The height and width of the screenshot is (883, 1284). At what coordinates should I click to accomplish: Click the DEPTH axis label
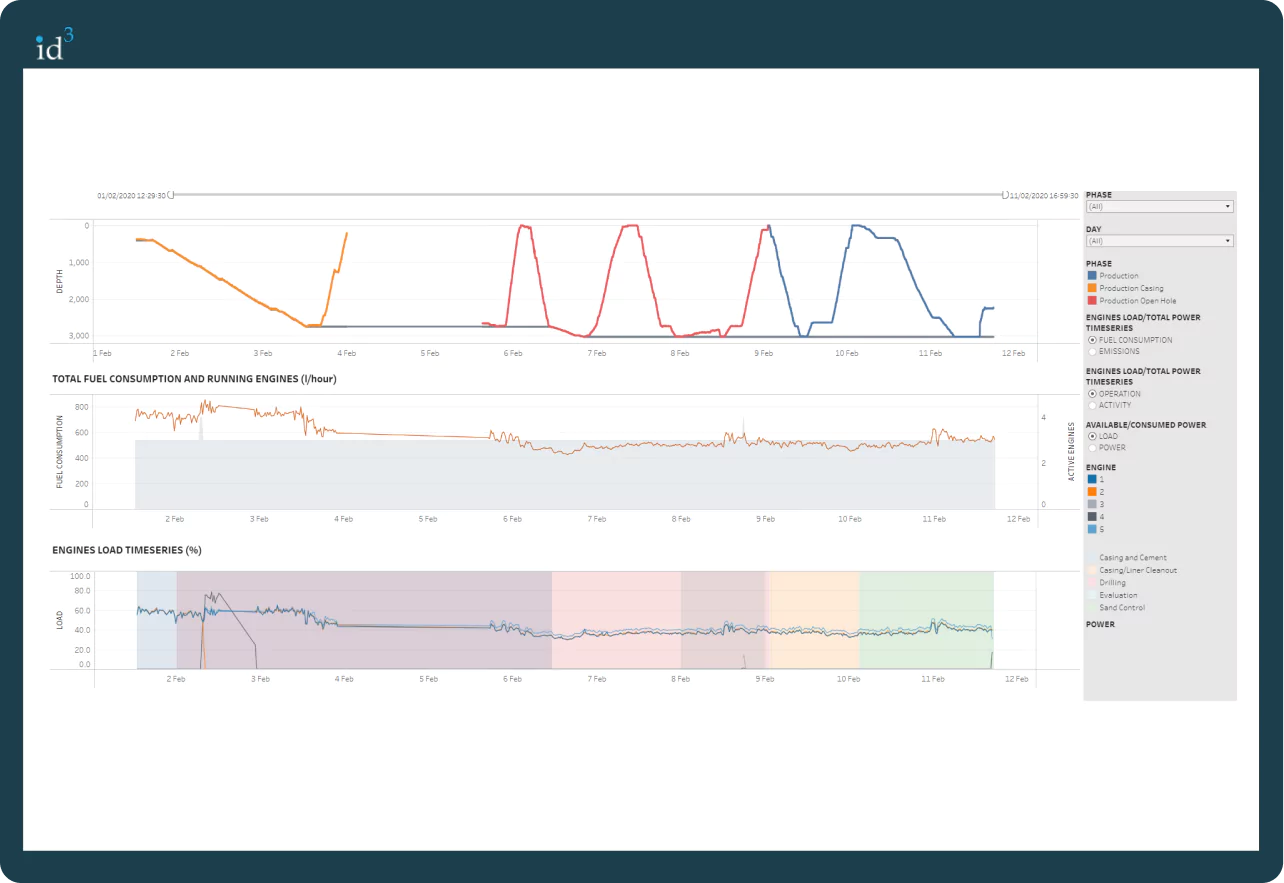(59, 281)
